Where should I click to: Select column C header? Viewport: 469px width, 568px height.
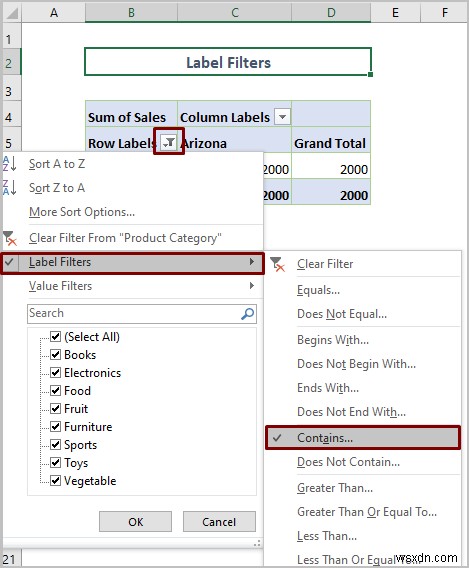coord(235,13)
